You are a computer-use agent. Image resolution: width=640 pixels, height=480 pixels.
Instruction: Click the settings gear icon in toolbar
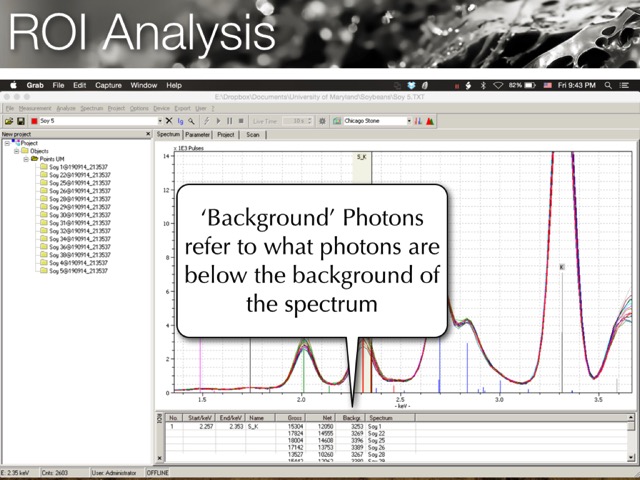322,121
